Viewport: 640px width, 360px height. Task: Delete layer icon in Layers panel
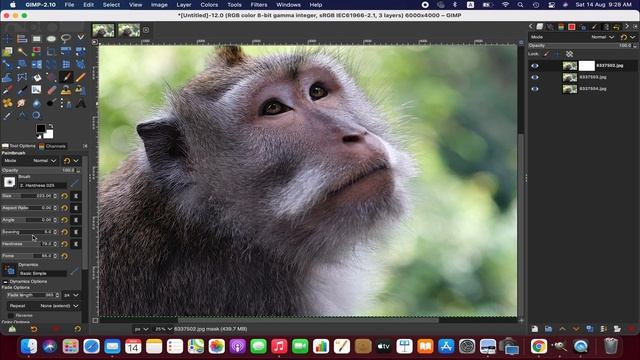[632, 329]
